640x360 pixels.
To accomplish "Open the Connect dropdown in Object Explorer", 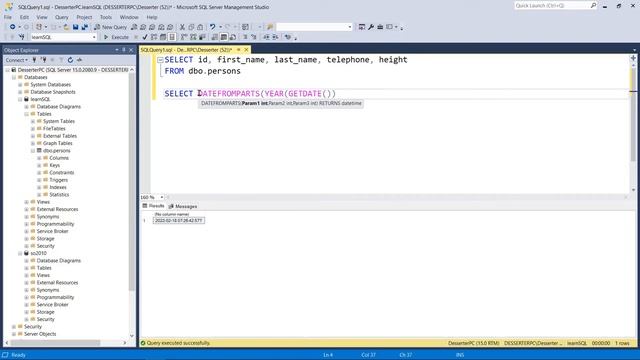I will (x=17, y=60).
